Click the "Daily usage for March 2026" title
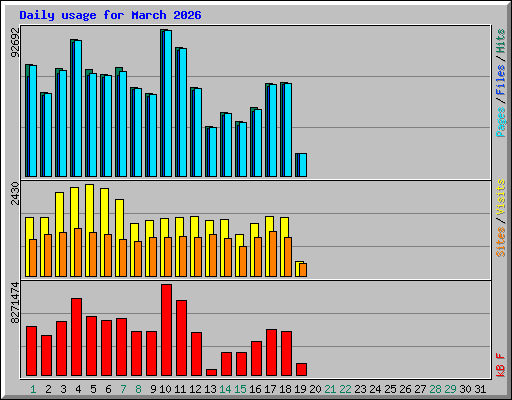 click(110, 15)
